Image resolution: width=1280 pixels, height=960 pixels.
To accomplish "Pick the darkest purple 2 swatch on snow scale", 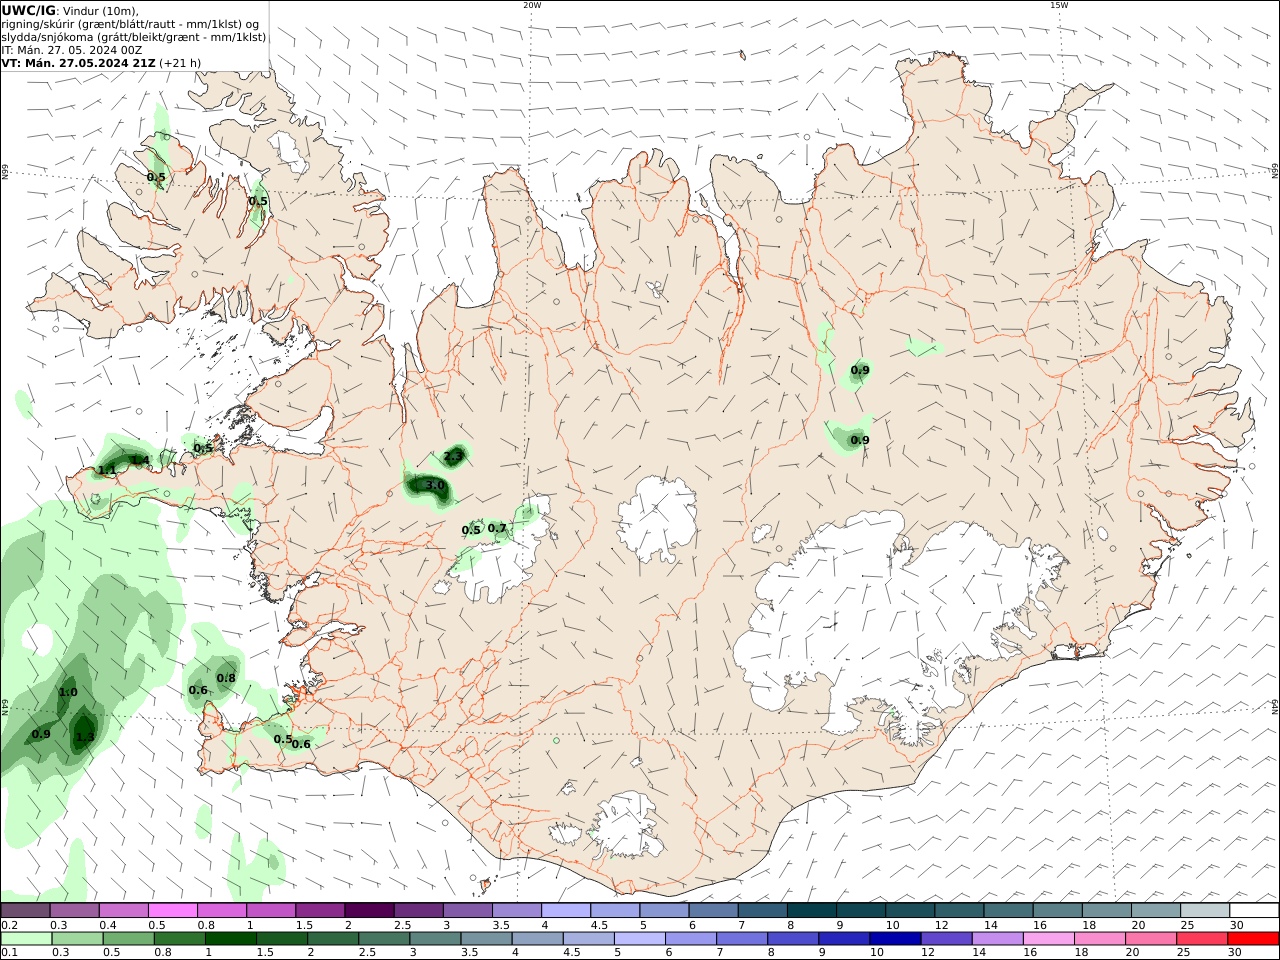I will pyautogui.click(x=369, y=911).
